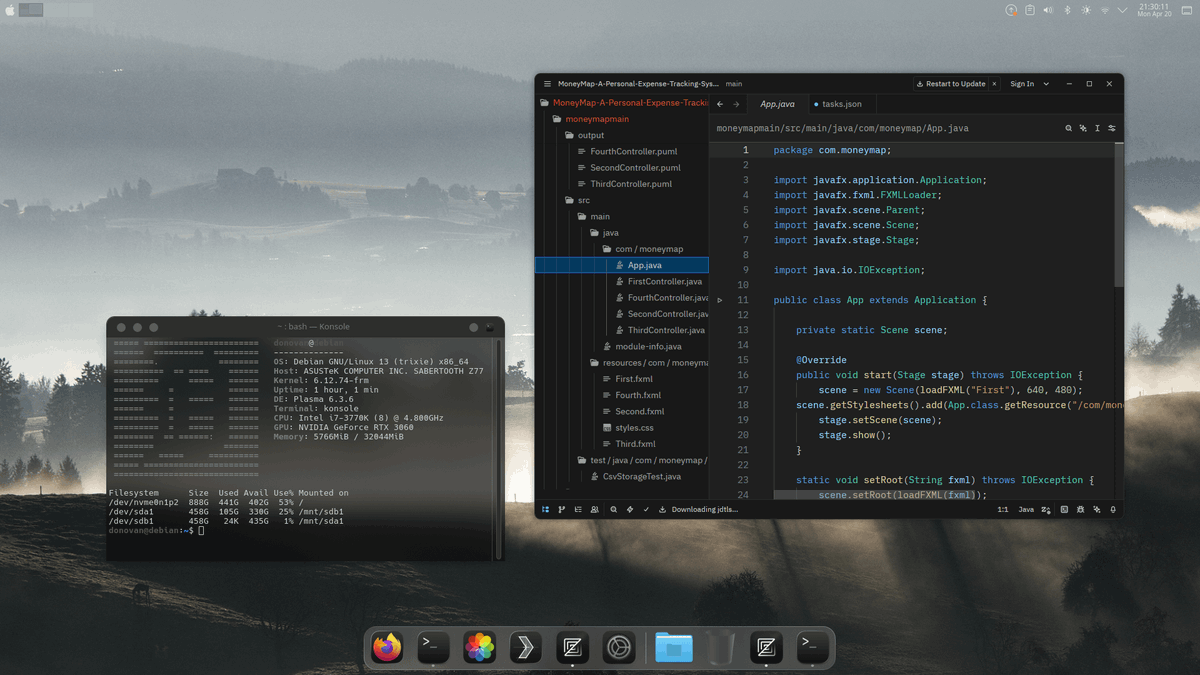
Task: Open the Java language selector in status bar
Action: [x=1026, y=509]
